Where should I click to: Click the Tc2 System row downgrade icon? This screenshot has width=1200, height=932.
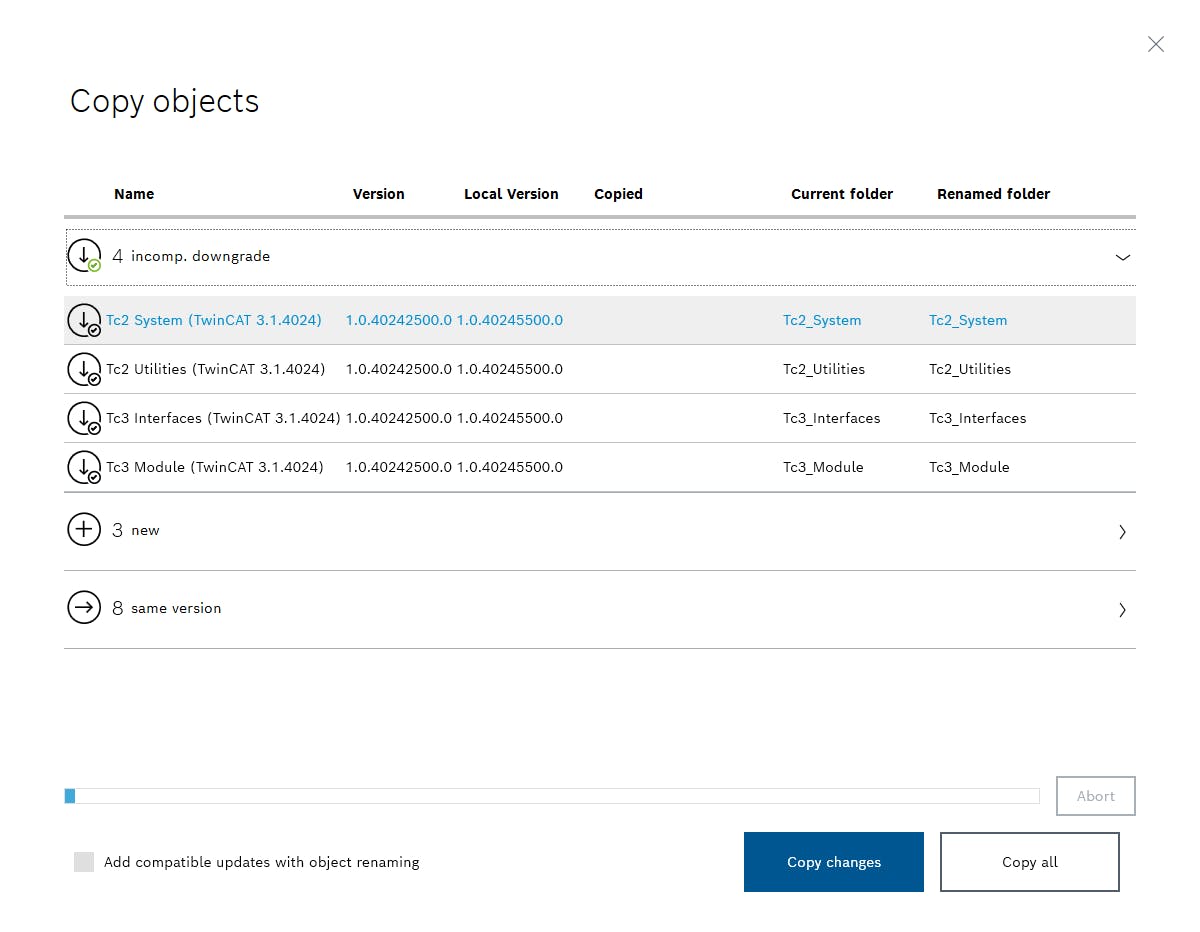84,320
